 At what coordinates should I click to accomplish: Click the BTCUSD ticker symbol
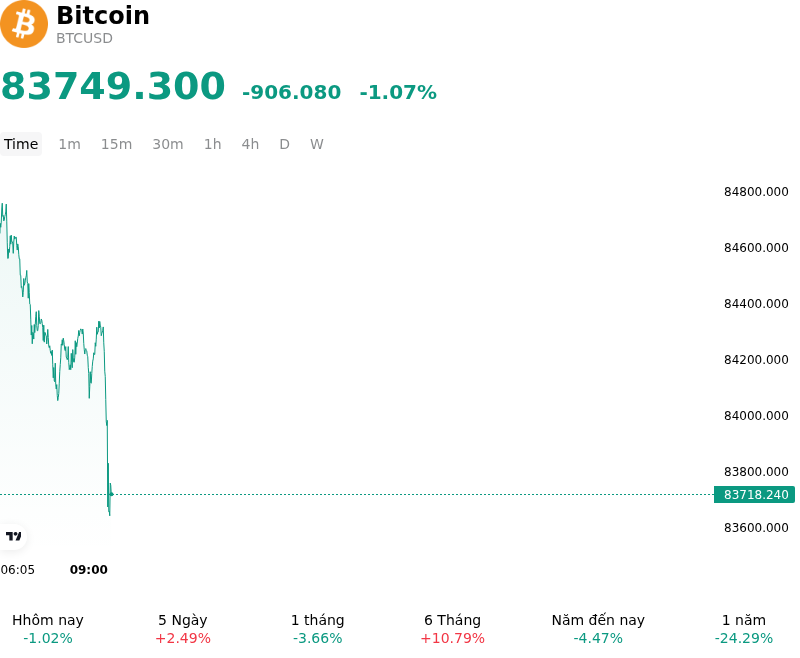[84, 38]
